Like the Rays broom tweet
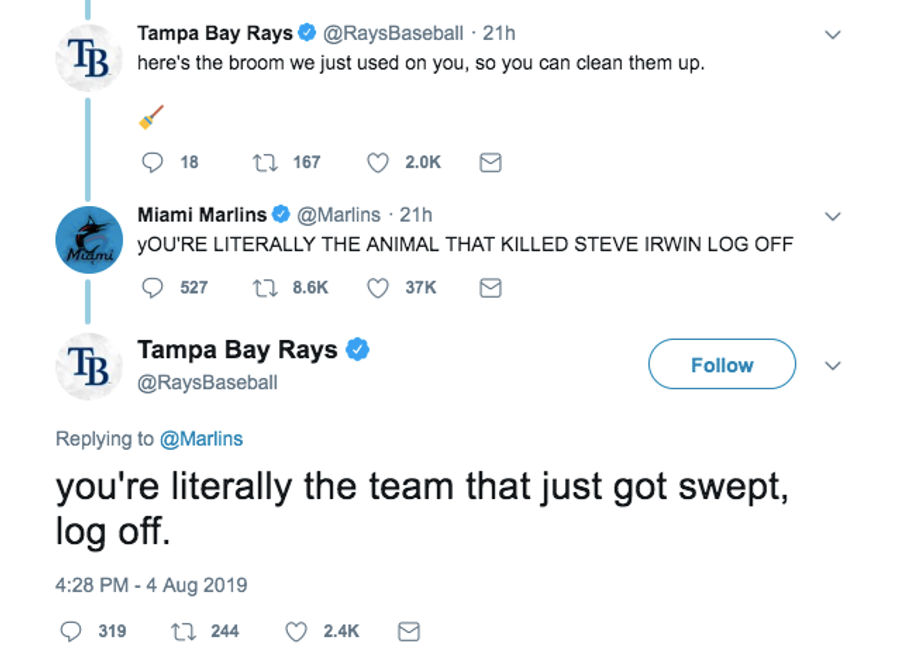This screenshot has height=654, width=900. tap(378, 162)
